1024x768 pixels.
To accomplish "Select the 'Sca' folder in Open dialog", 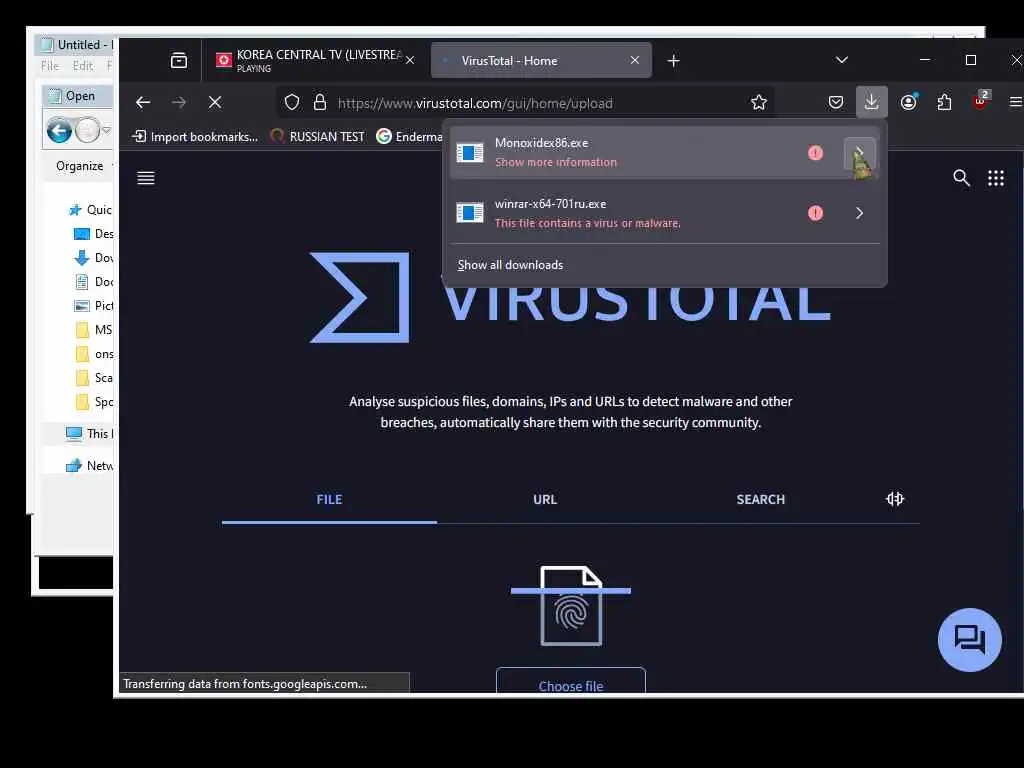I will click(93, 377).
